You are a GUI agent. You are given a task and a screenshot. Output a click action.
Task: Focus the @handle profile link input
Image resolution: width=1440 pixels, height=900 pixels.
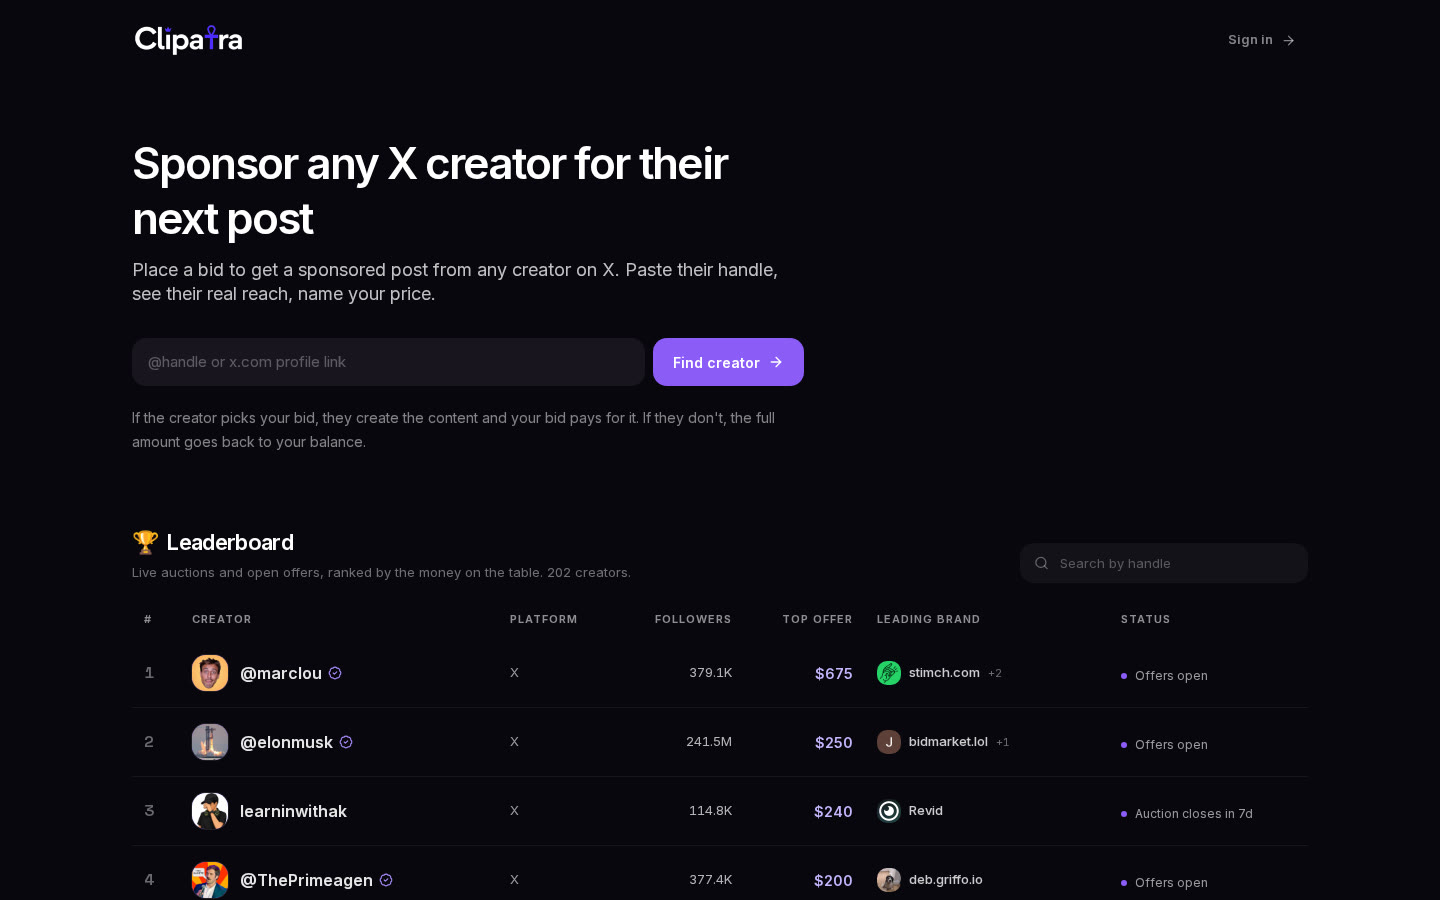(x=388, y=362)
